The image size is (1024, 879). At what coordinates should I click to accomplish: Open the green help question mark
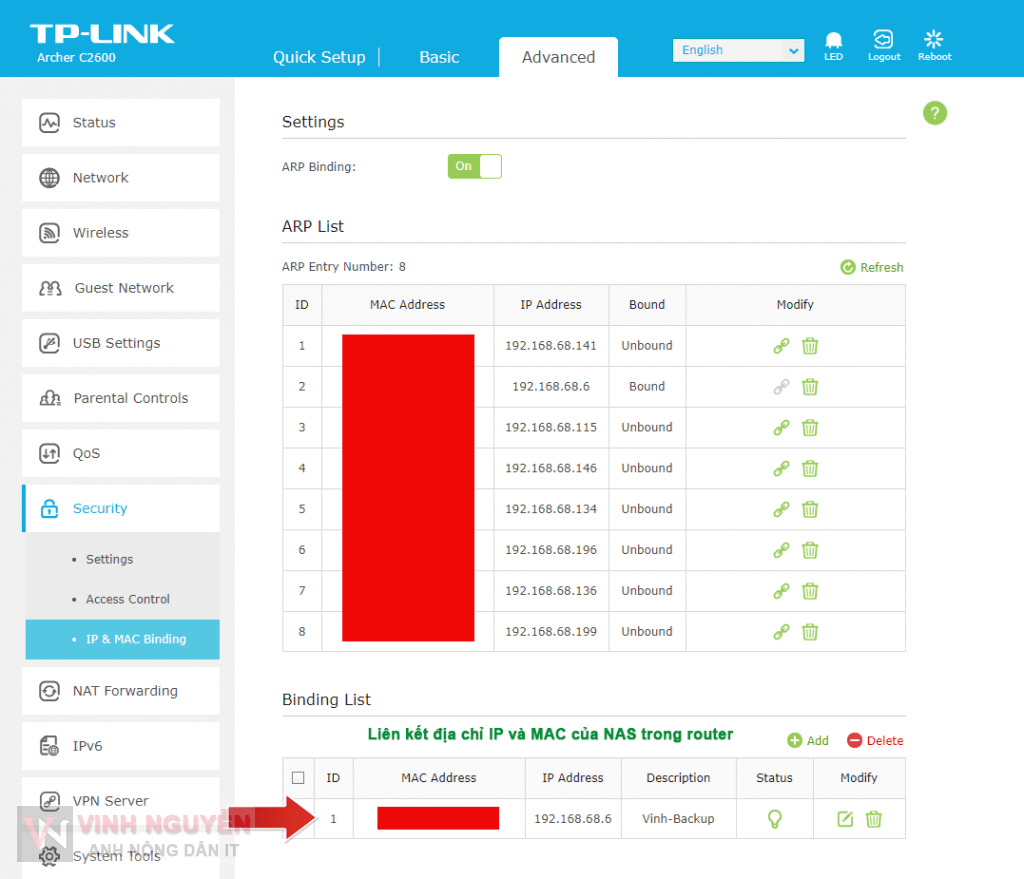(x=934, y=113)
